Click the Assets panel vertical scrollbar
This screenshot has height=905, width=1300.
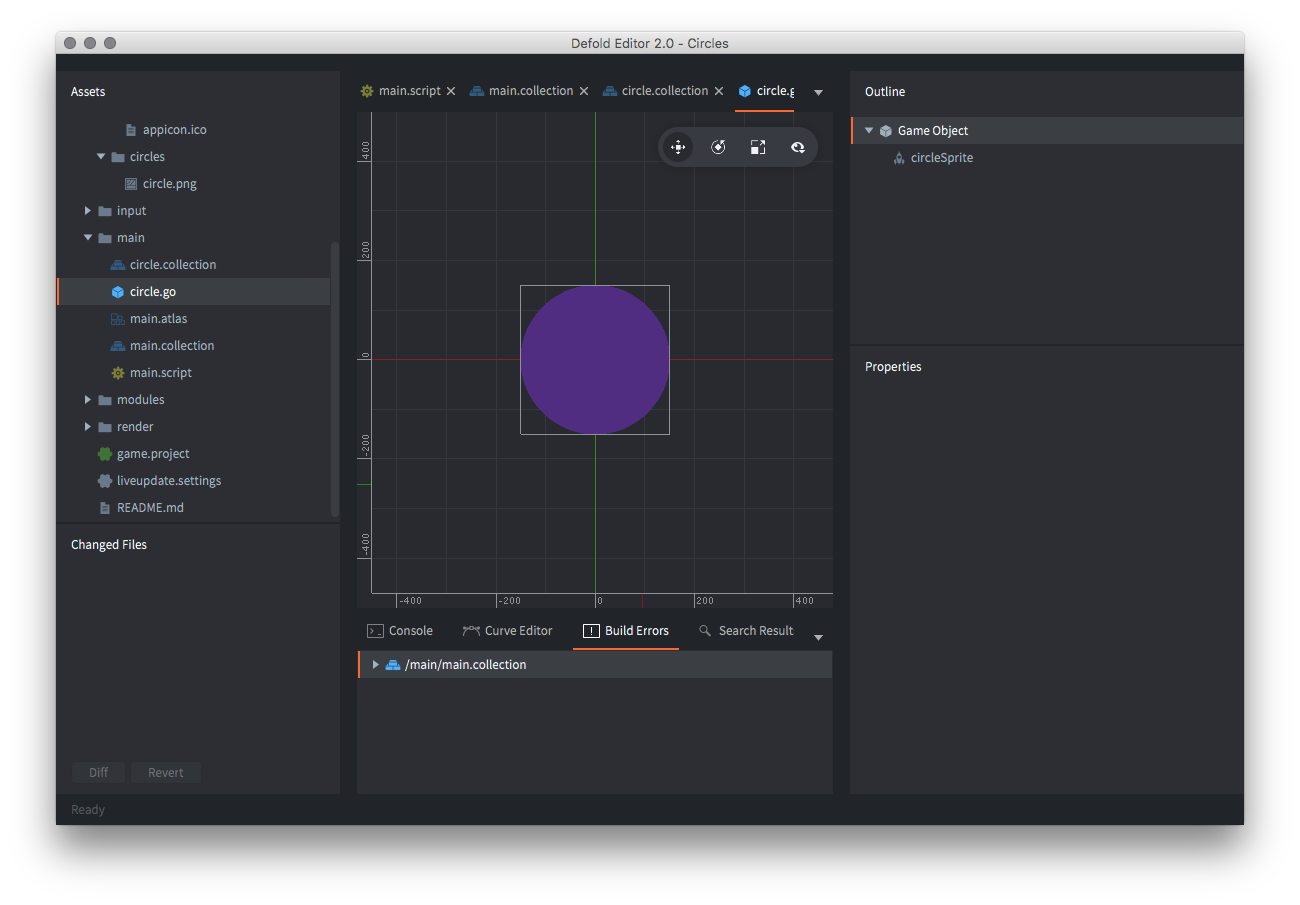click(335, 380)
